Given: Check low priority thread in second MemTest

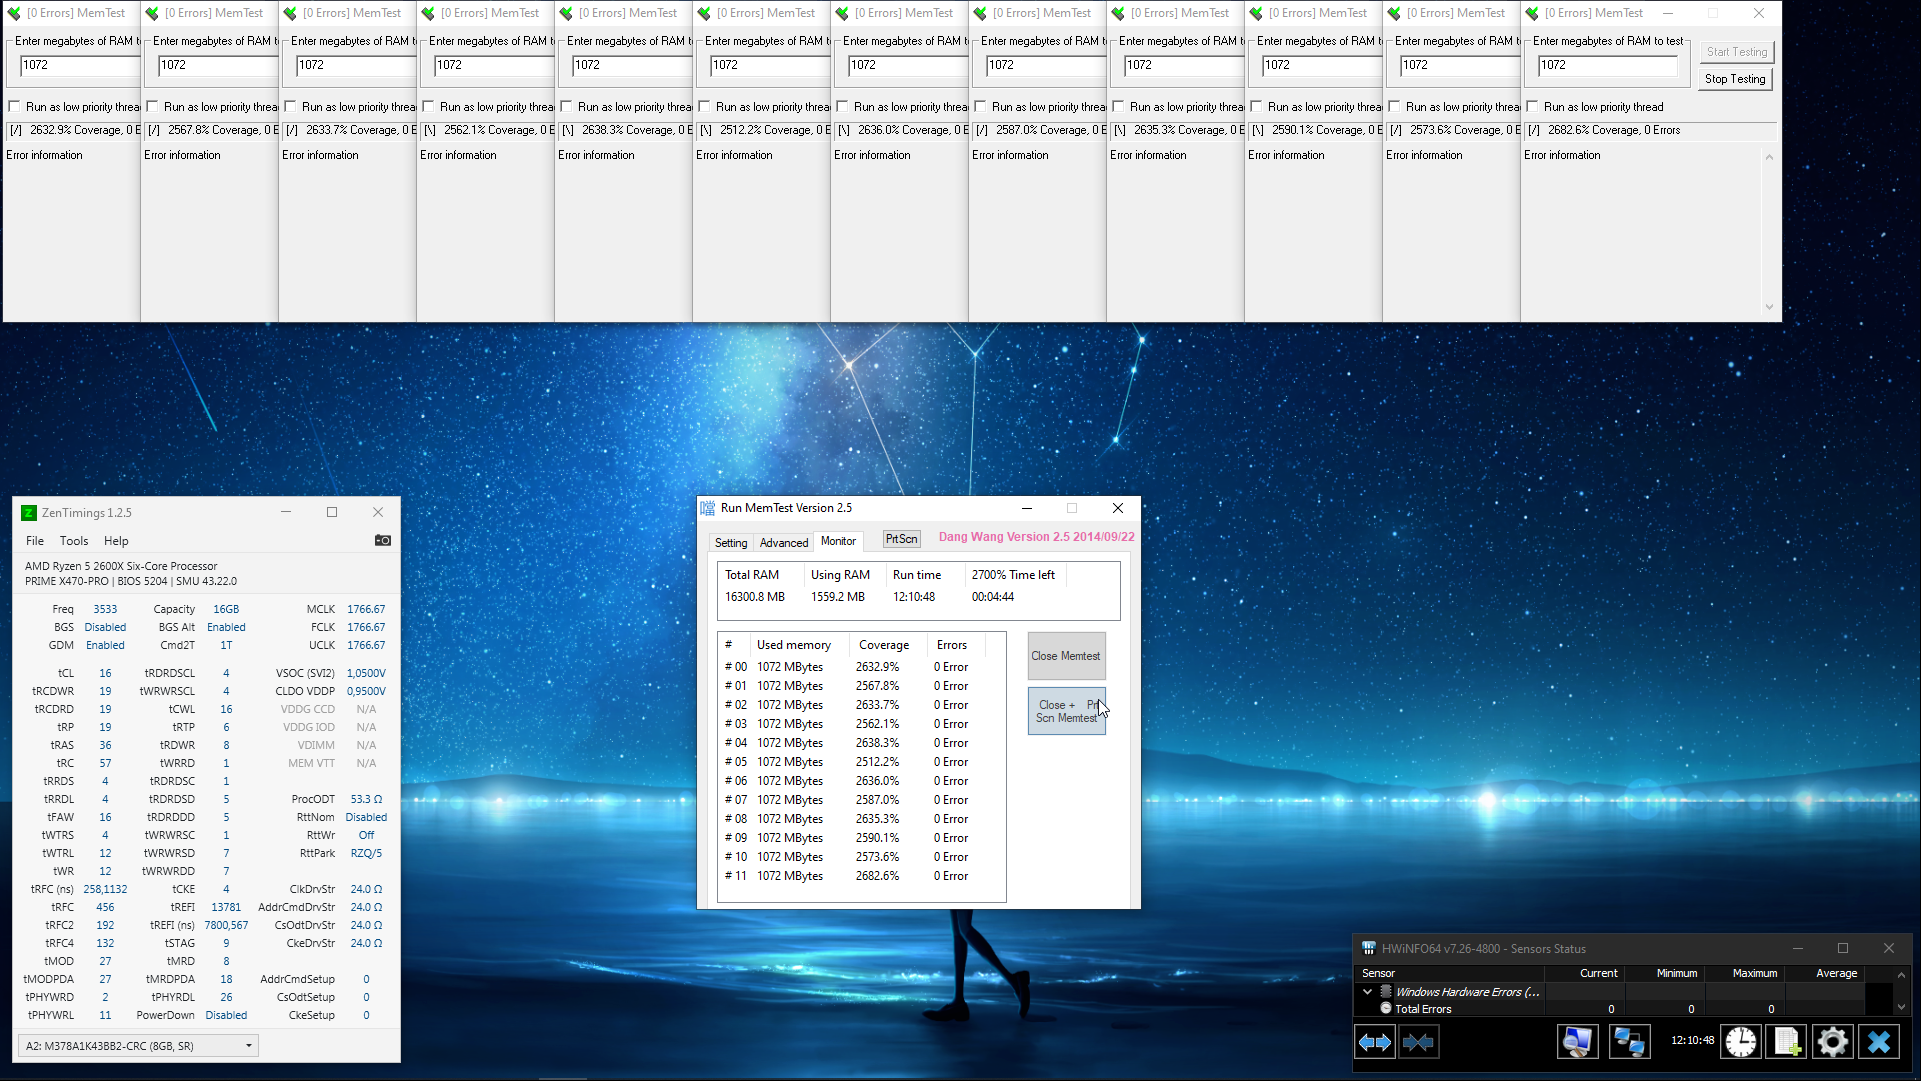Looking at the screenshot, I should point(153,107).
